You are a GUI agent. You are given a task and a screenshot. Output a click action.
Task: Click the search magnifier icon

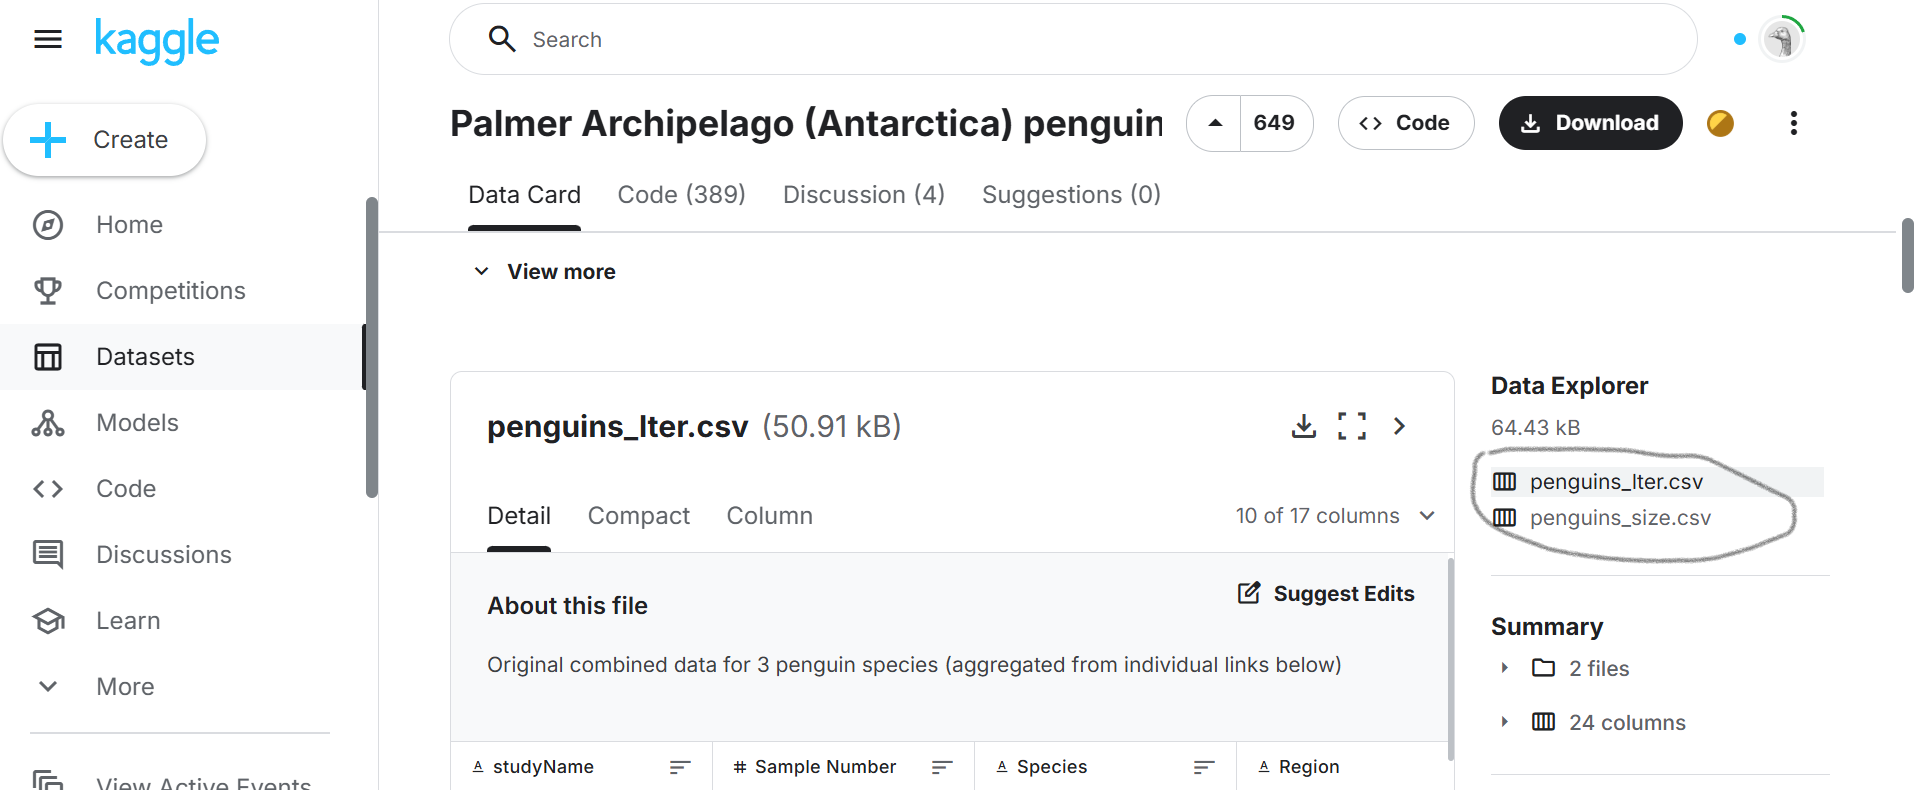(502, 39)
